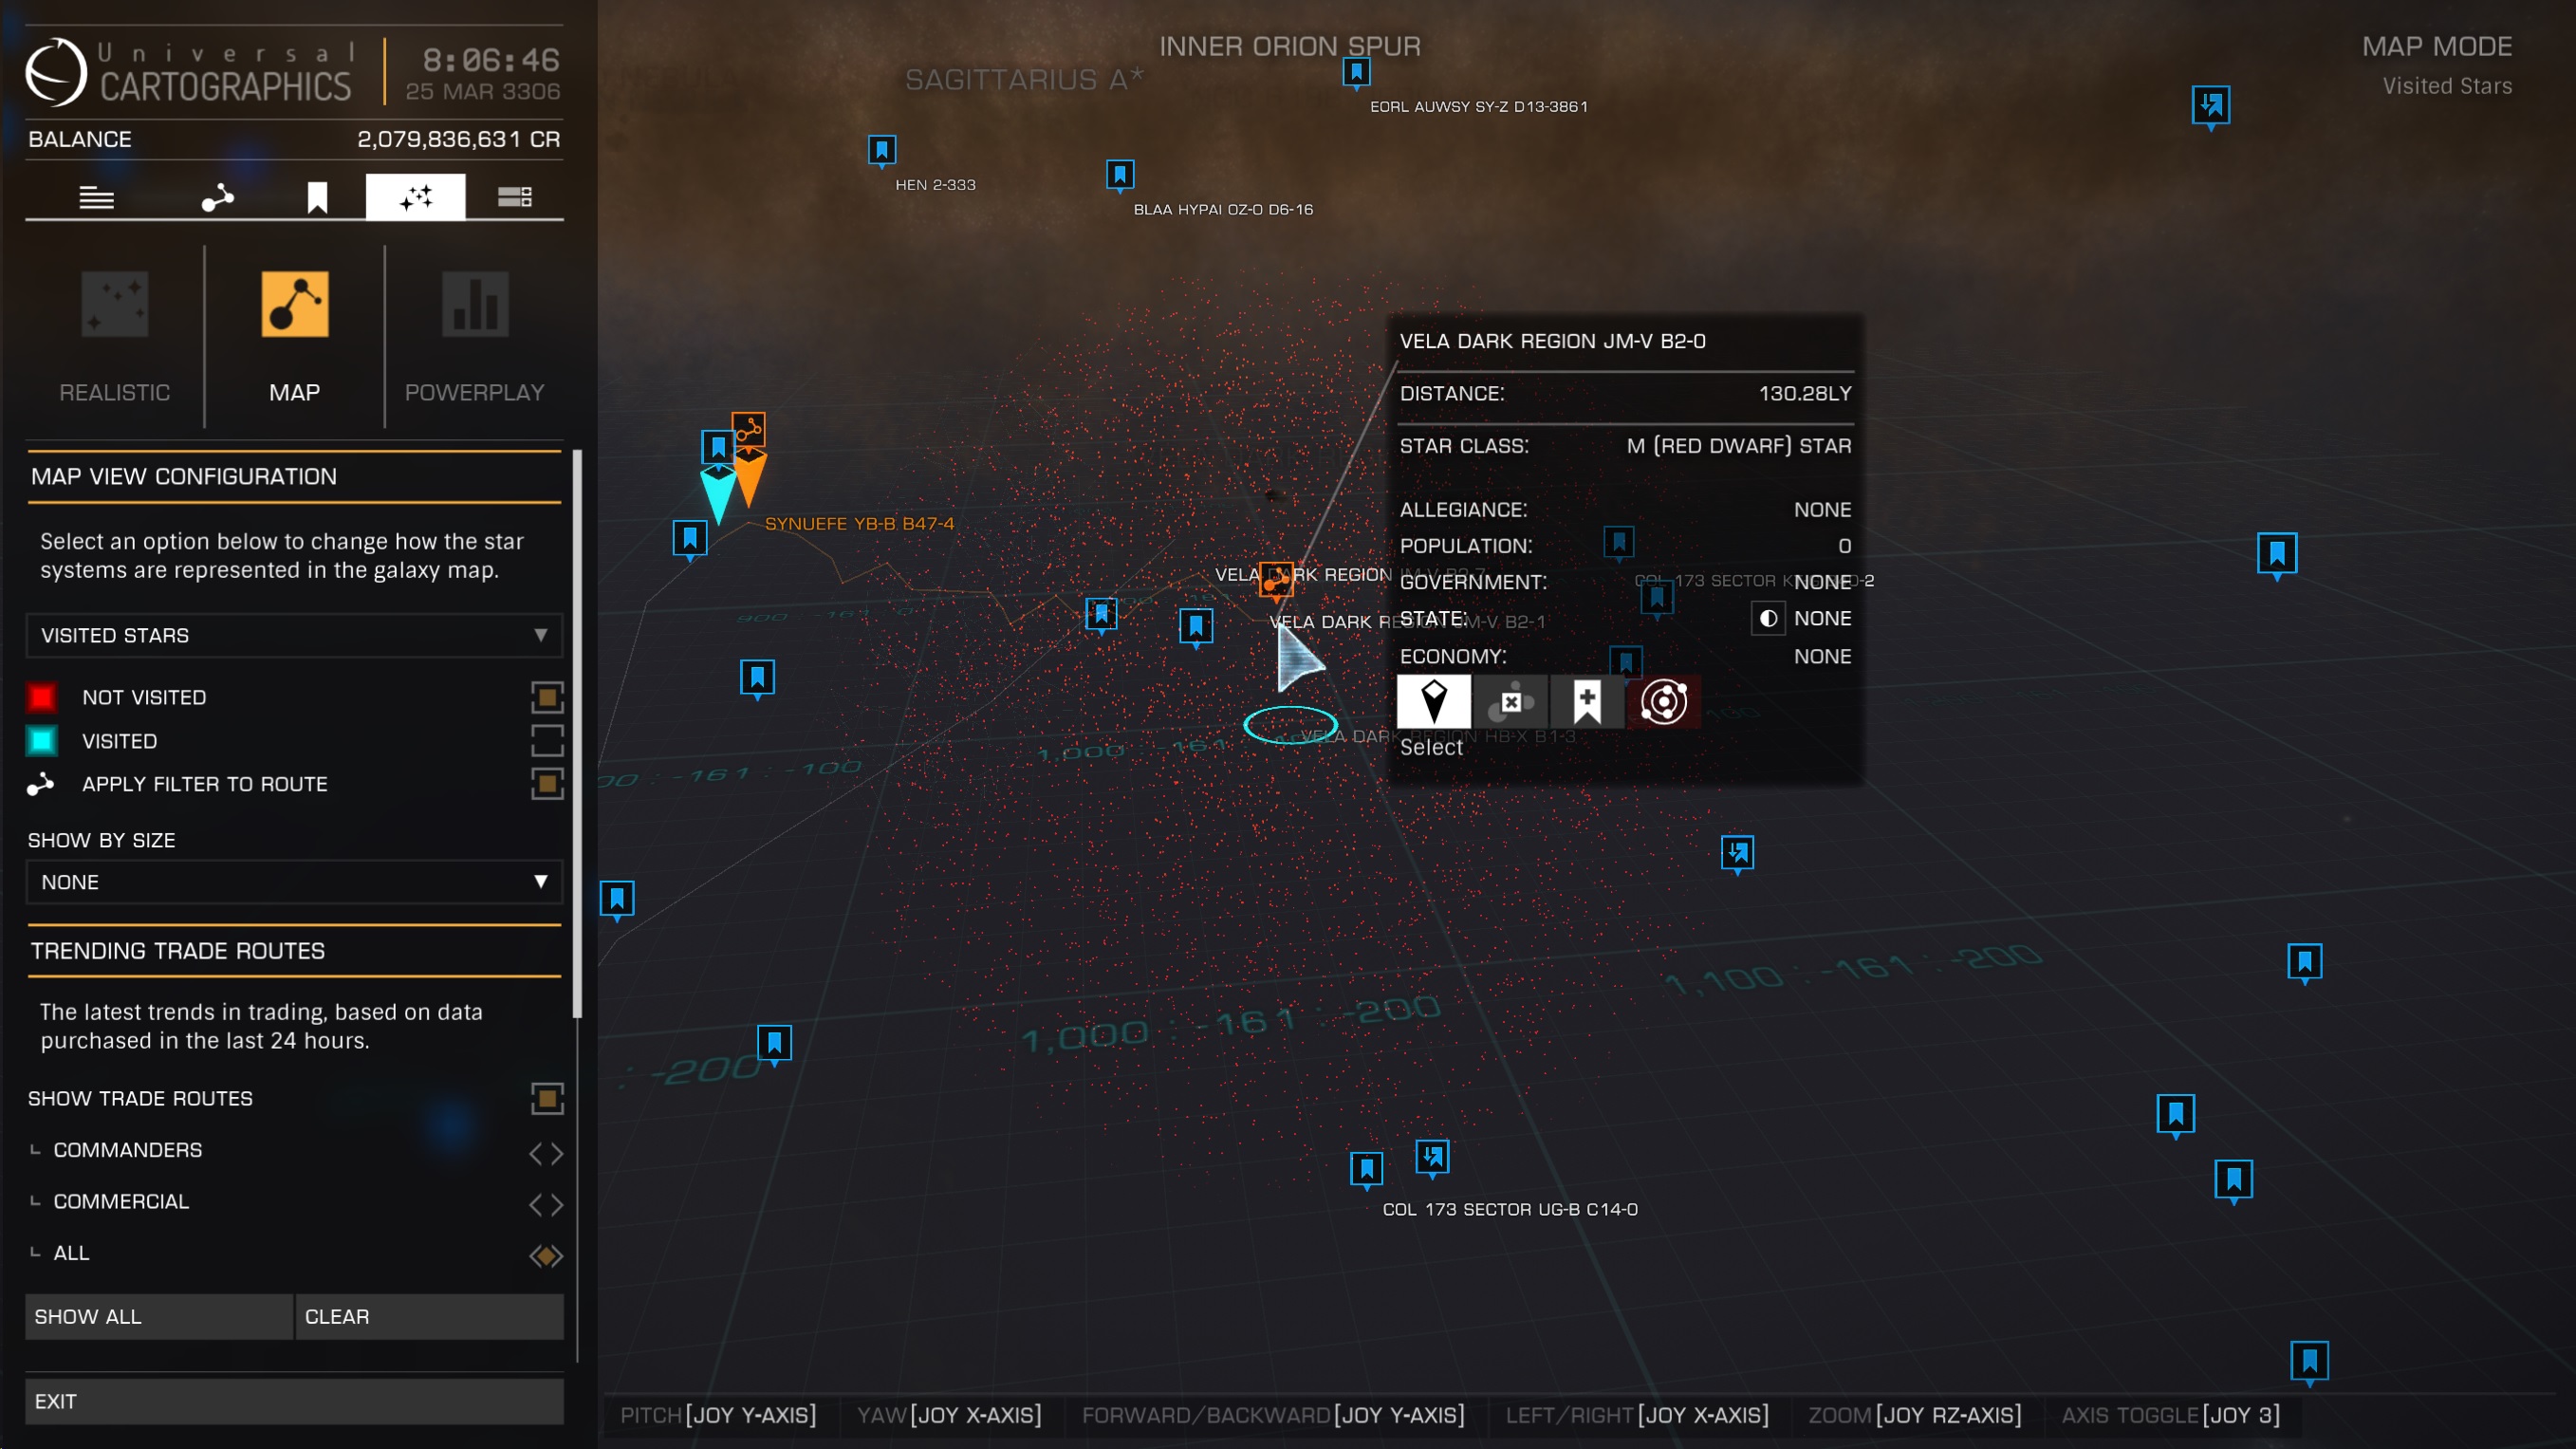Click the VELA DARK REGION JM-V B2-0 title
Image resolution: width=2576 pixels, height=1449 pixels.
click(1552, 341)
